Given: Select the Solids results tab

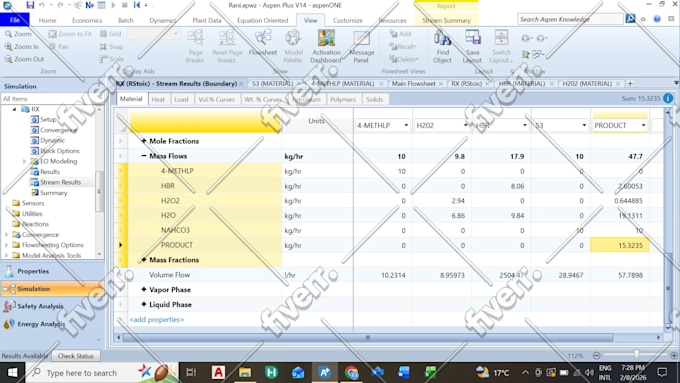Looking at the screenshot, I should click(x=374, y=99).
